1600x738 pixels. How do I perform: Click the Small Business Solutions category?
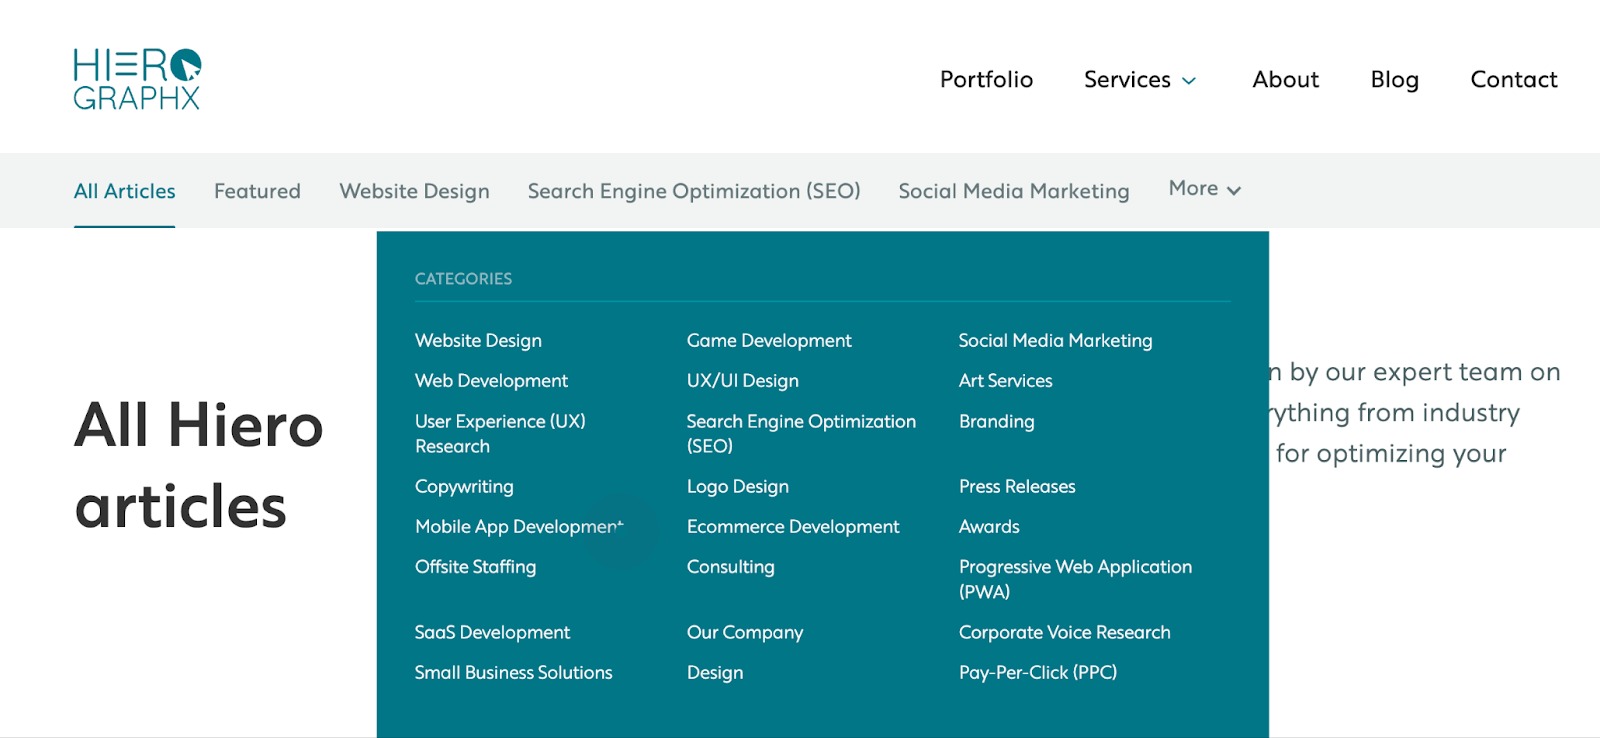pyautogui.click(x=514, y=672)
